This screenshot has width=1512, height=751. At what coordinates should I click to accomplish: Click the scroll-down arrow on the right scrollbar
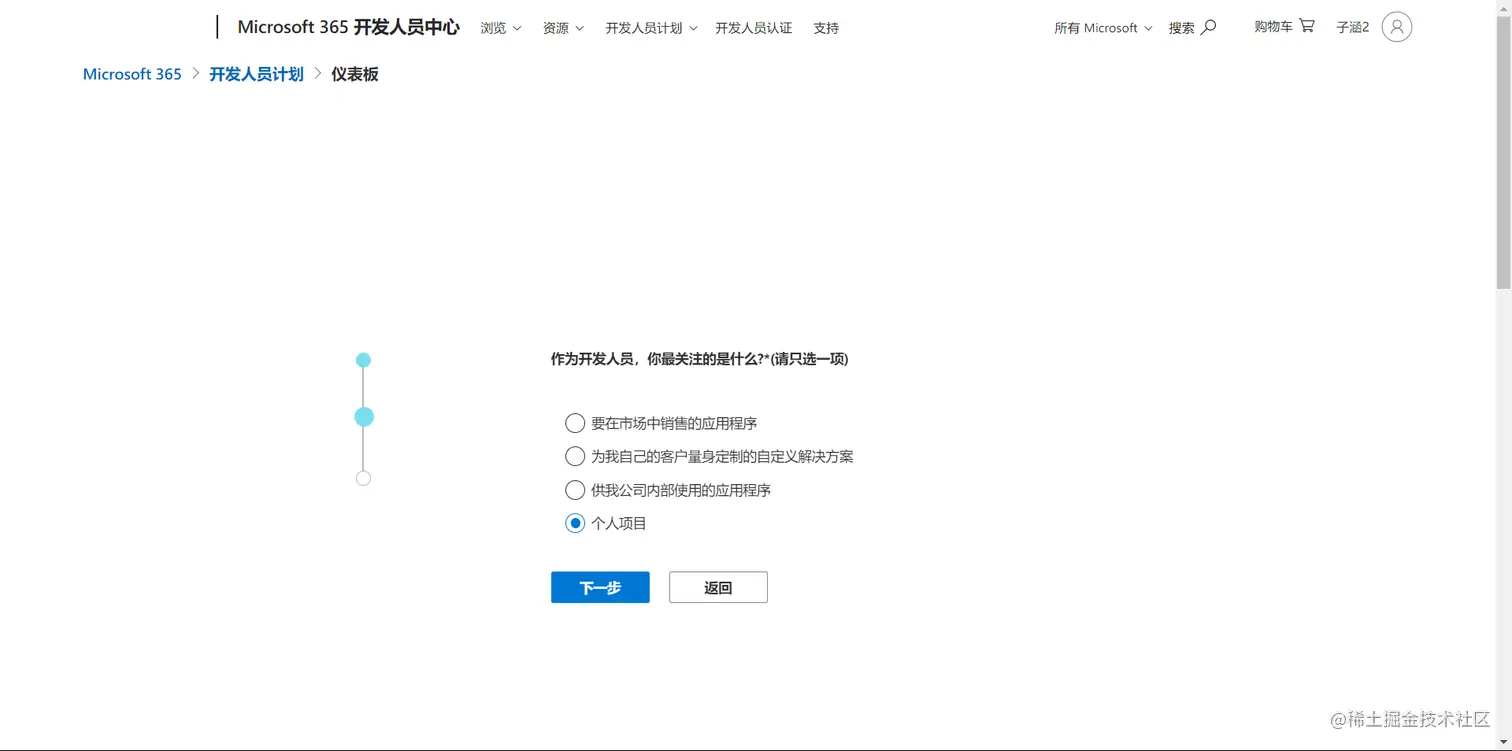pos(1504,740)
